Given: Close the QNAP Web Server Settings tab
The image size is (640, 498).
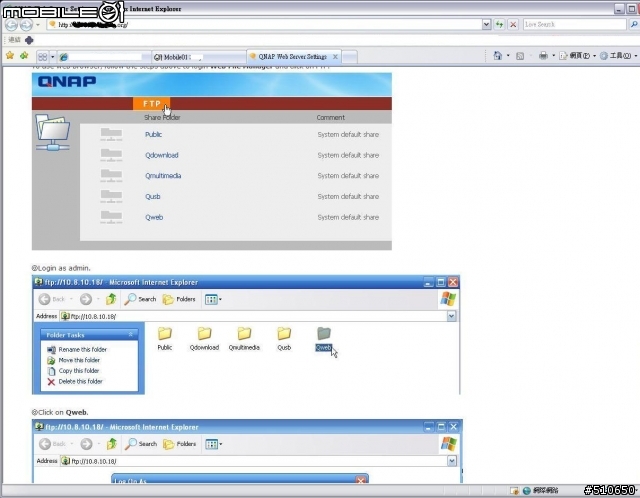Looking at the screenshot, I should pos(335,57).
